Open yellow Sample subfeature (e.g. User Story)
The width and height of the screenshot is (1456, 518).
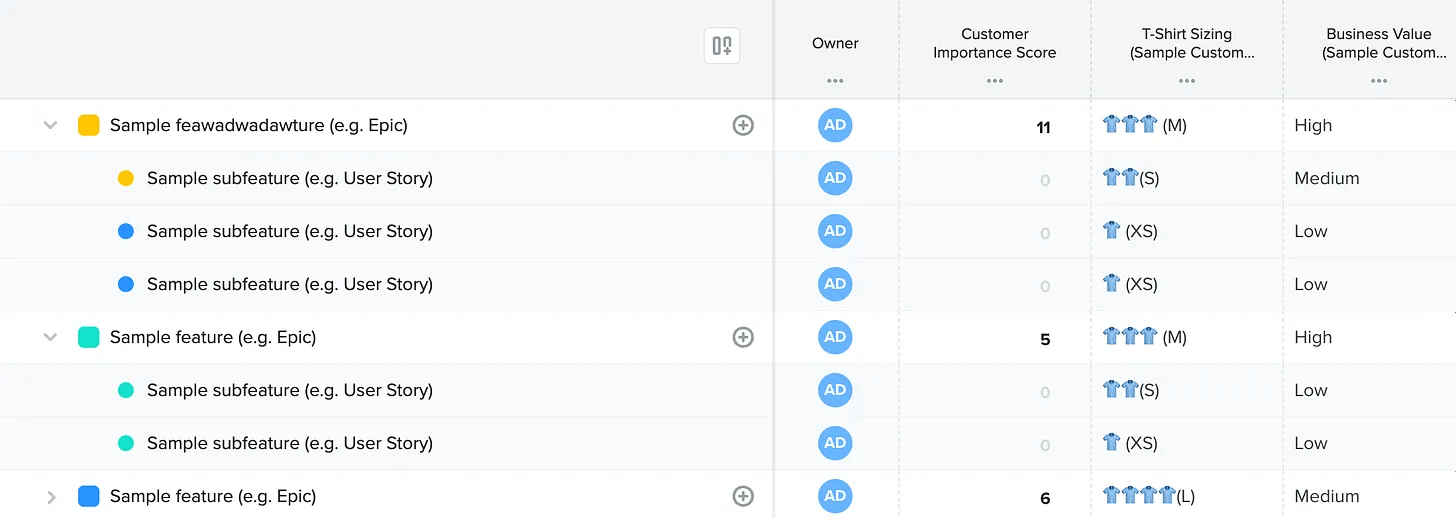click(290, 178)
